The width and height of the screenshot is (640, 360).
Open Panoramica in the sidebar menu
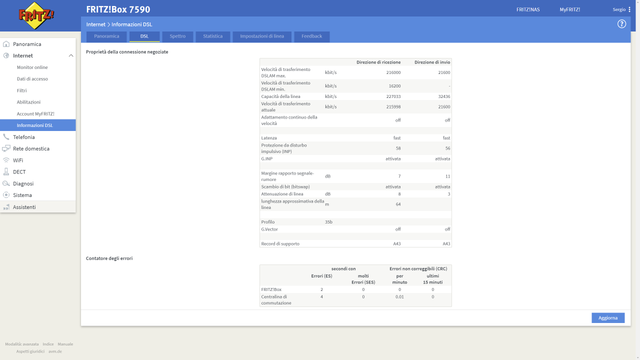coord(27,44)
